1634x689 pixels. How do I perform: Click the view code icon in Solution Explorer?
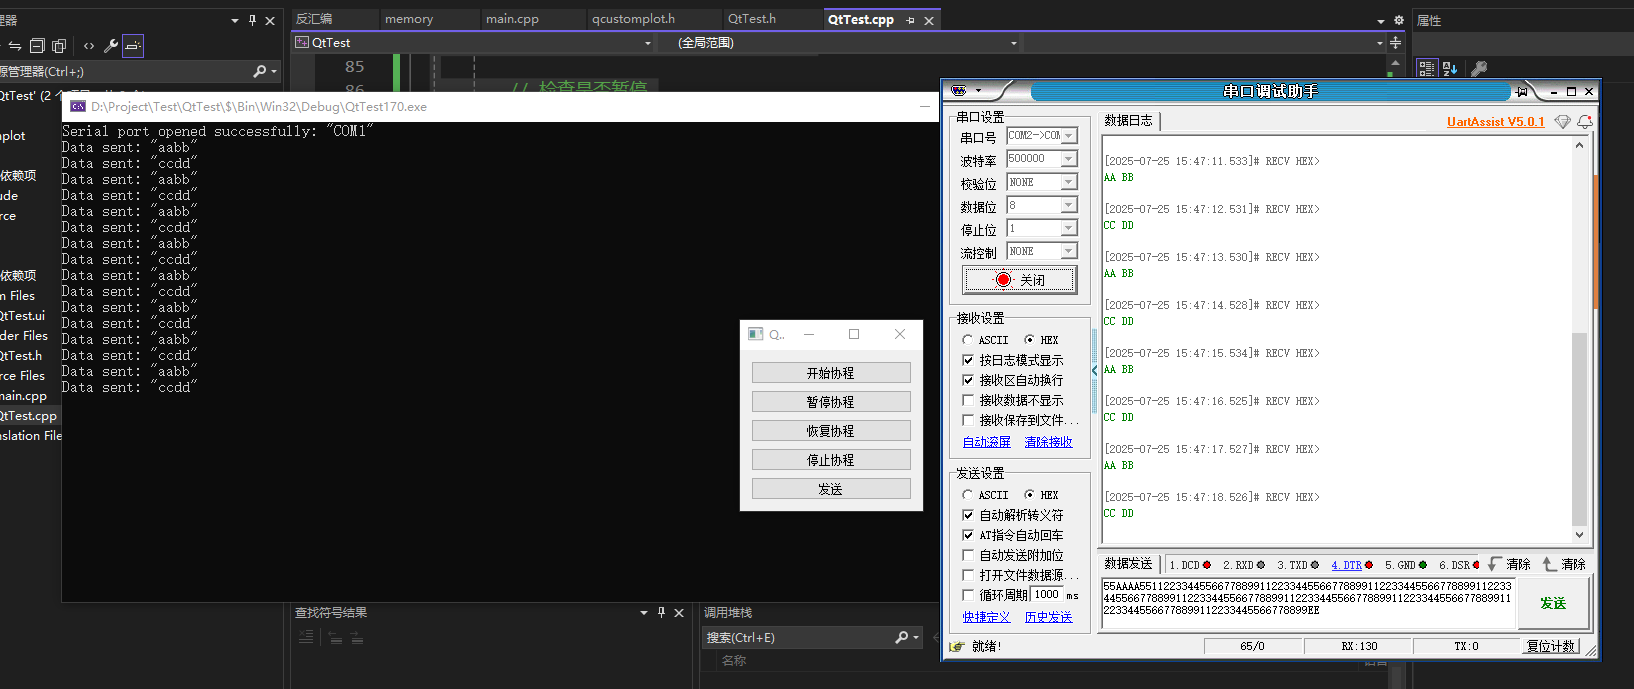(x=89, y=45)
